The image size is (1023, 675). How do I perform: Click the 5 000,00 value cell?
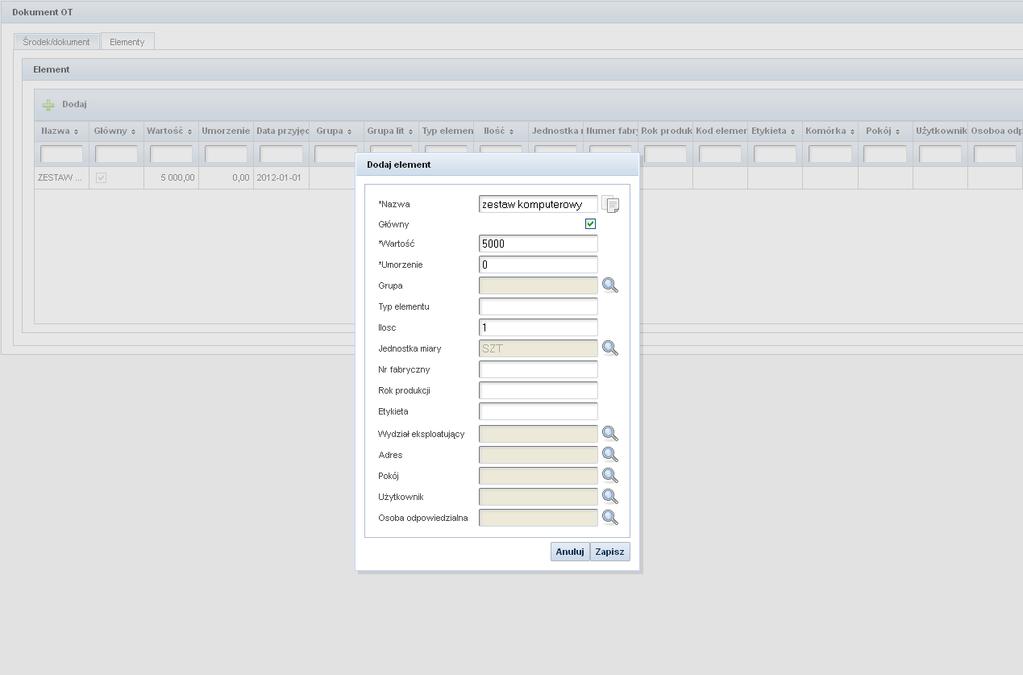tap(171, 177)
